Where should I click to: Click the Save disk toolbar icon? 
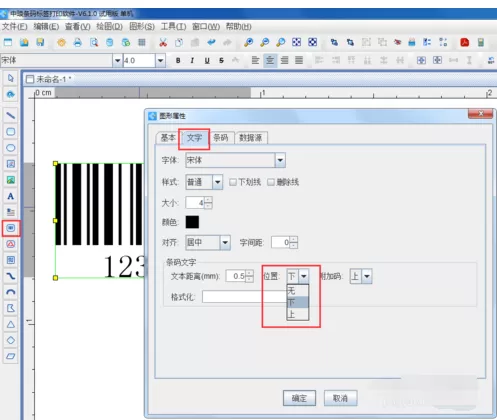coord(40,42)
